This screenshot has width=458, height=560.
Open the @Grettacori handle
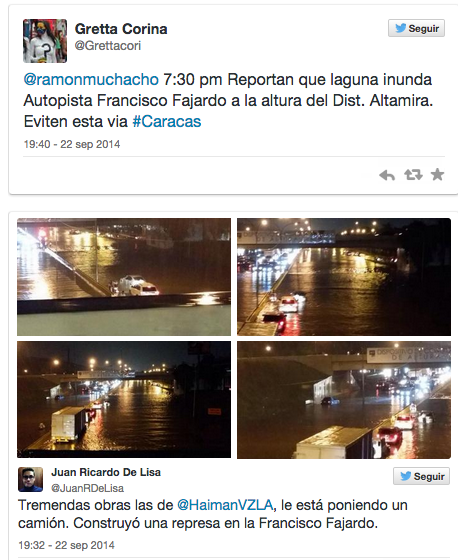point(108,46)
